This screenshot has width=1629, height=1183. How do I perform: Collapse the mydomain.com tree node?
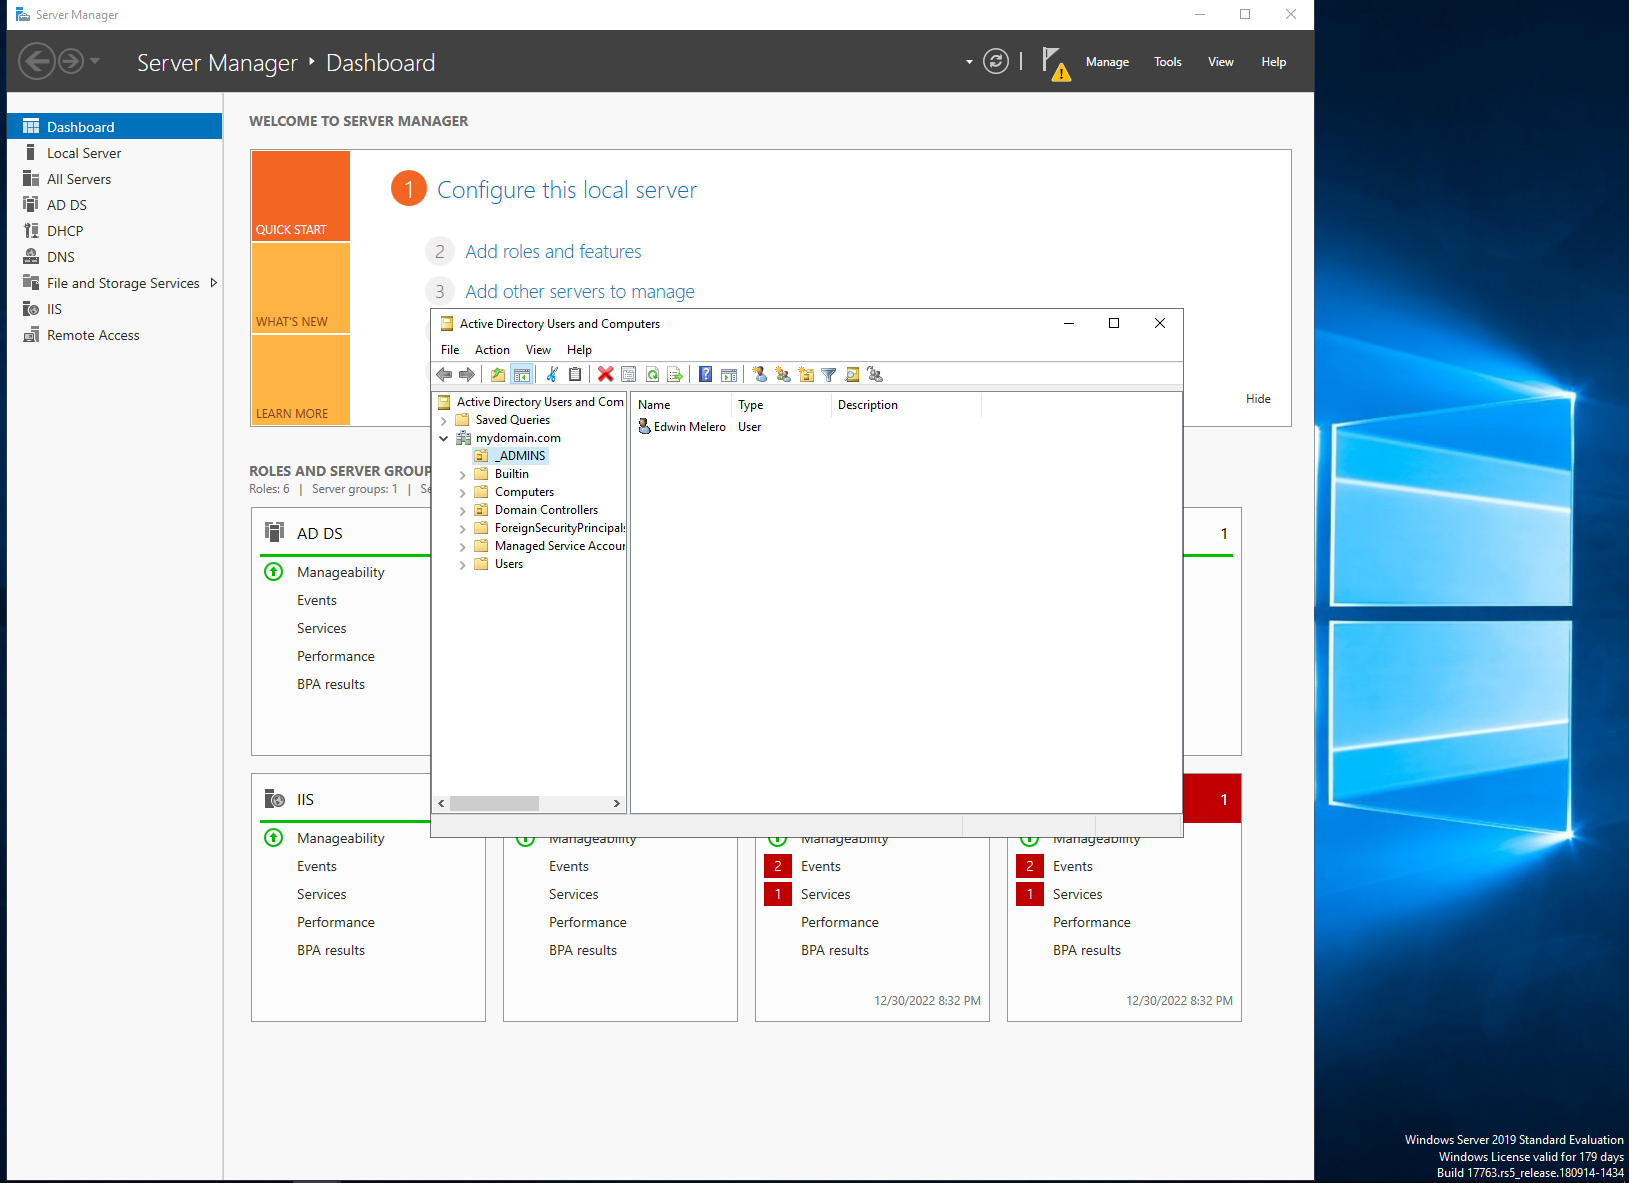[x=444, y=437]
